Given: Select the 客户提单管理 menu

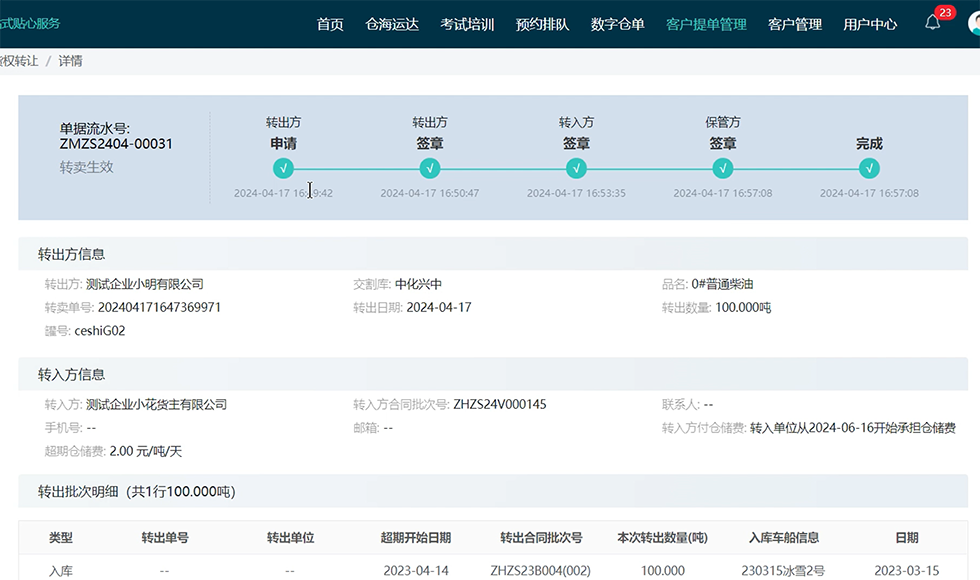Looking at the screenshot, I should (x=706, y=24).
